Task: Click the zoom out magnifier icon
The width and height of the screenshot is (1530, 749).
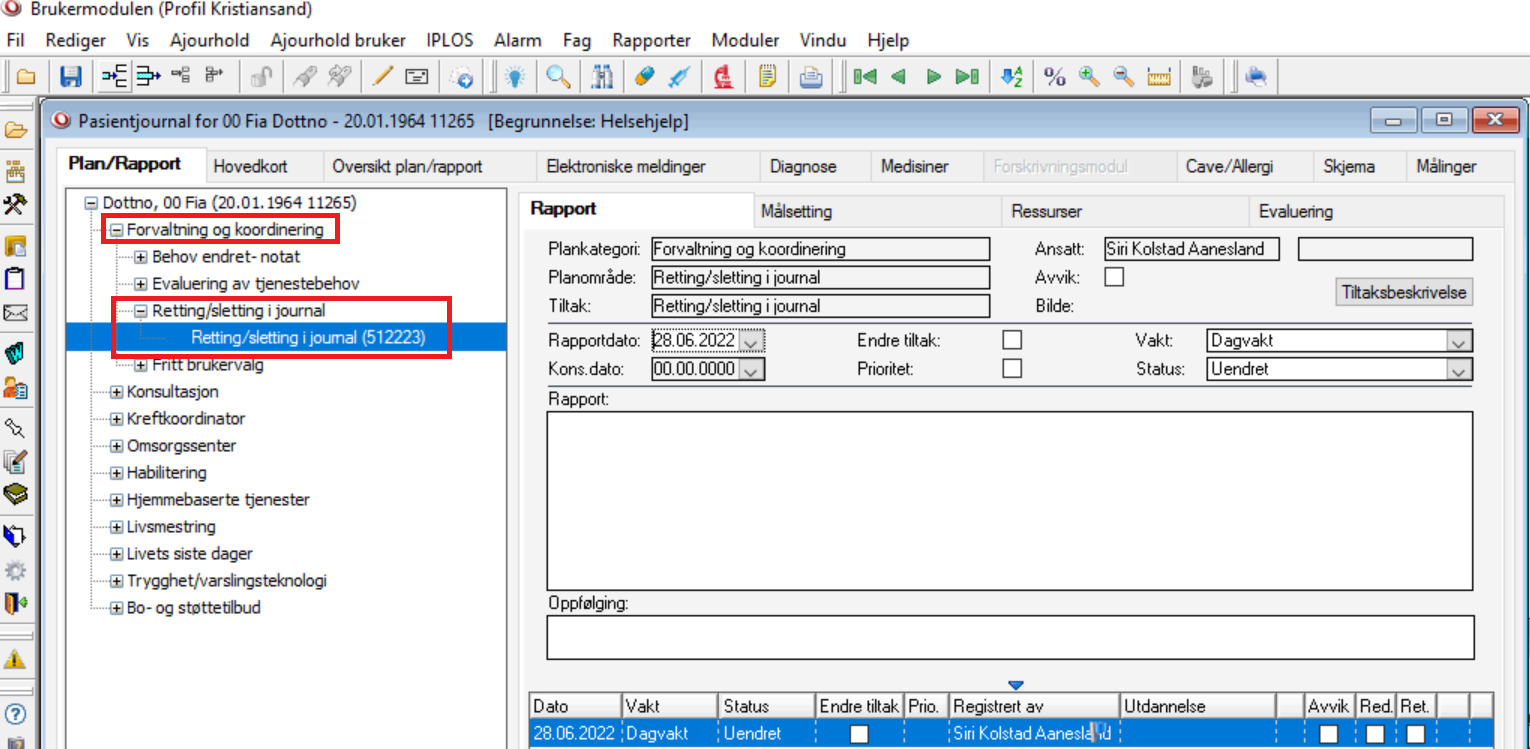Action: pos(1124,76)
